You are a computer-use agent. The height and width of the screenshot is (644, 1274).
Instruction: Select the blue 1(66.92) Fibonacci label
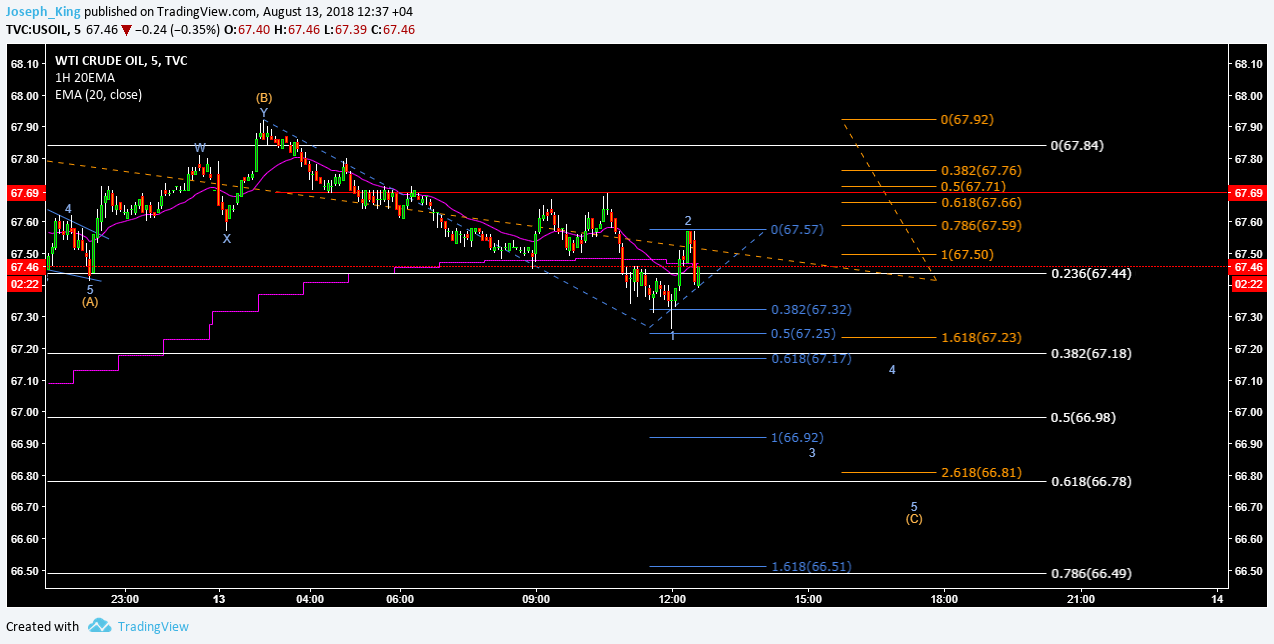point(797,438)
